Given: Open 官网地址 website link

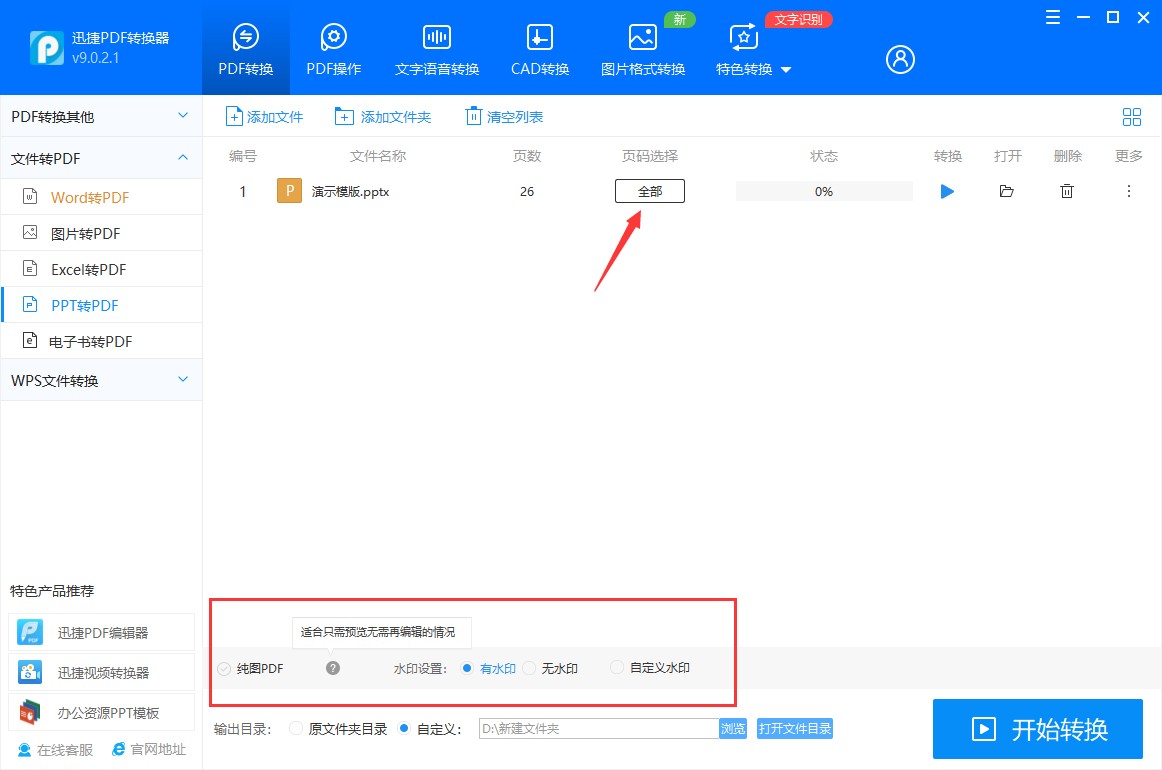Looking at the screenshot, I should pos(149,749).
